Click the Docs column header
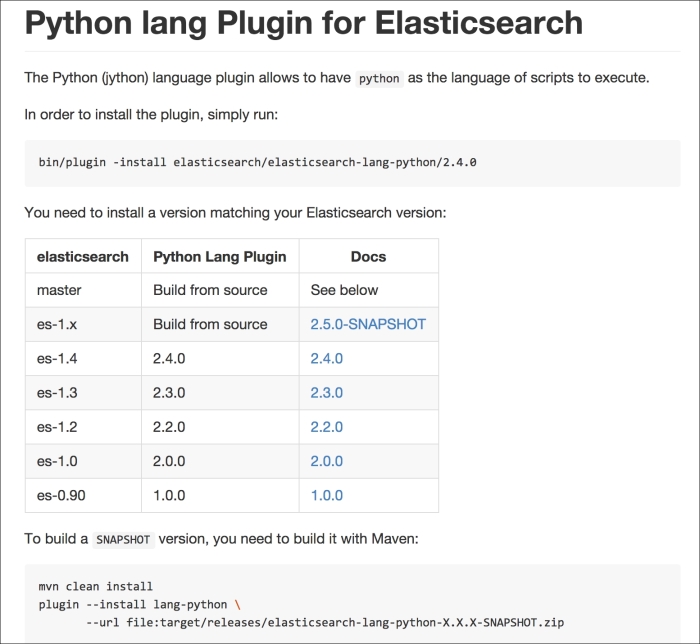Screen dimensions: 700x644 (x=368, y=257)
